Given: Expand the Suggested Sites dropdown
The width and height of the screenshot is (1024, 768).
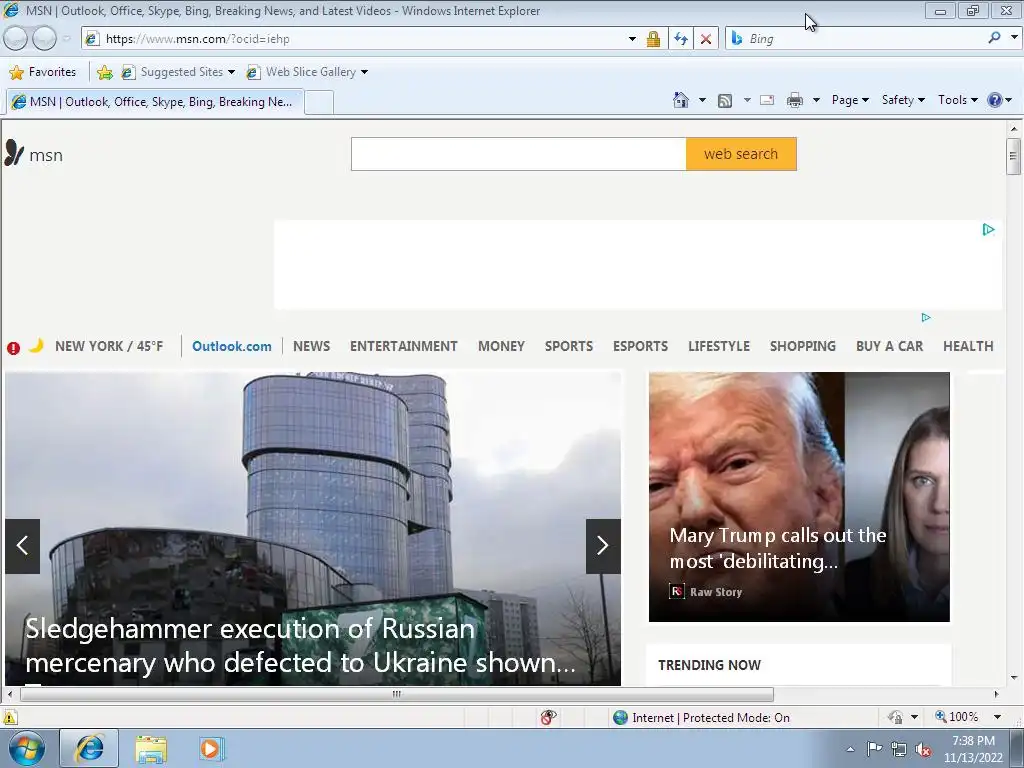Looking at the screenshot, I should coord(231,72).
